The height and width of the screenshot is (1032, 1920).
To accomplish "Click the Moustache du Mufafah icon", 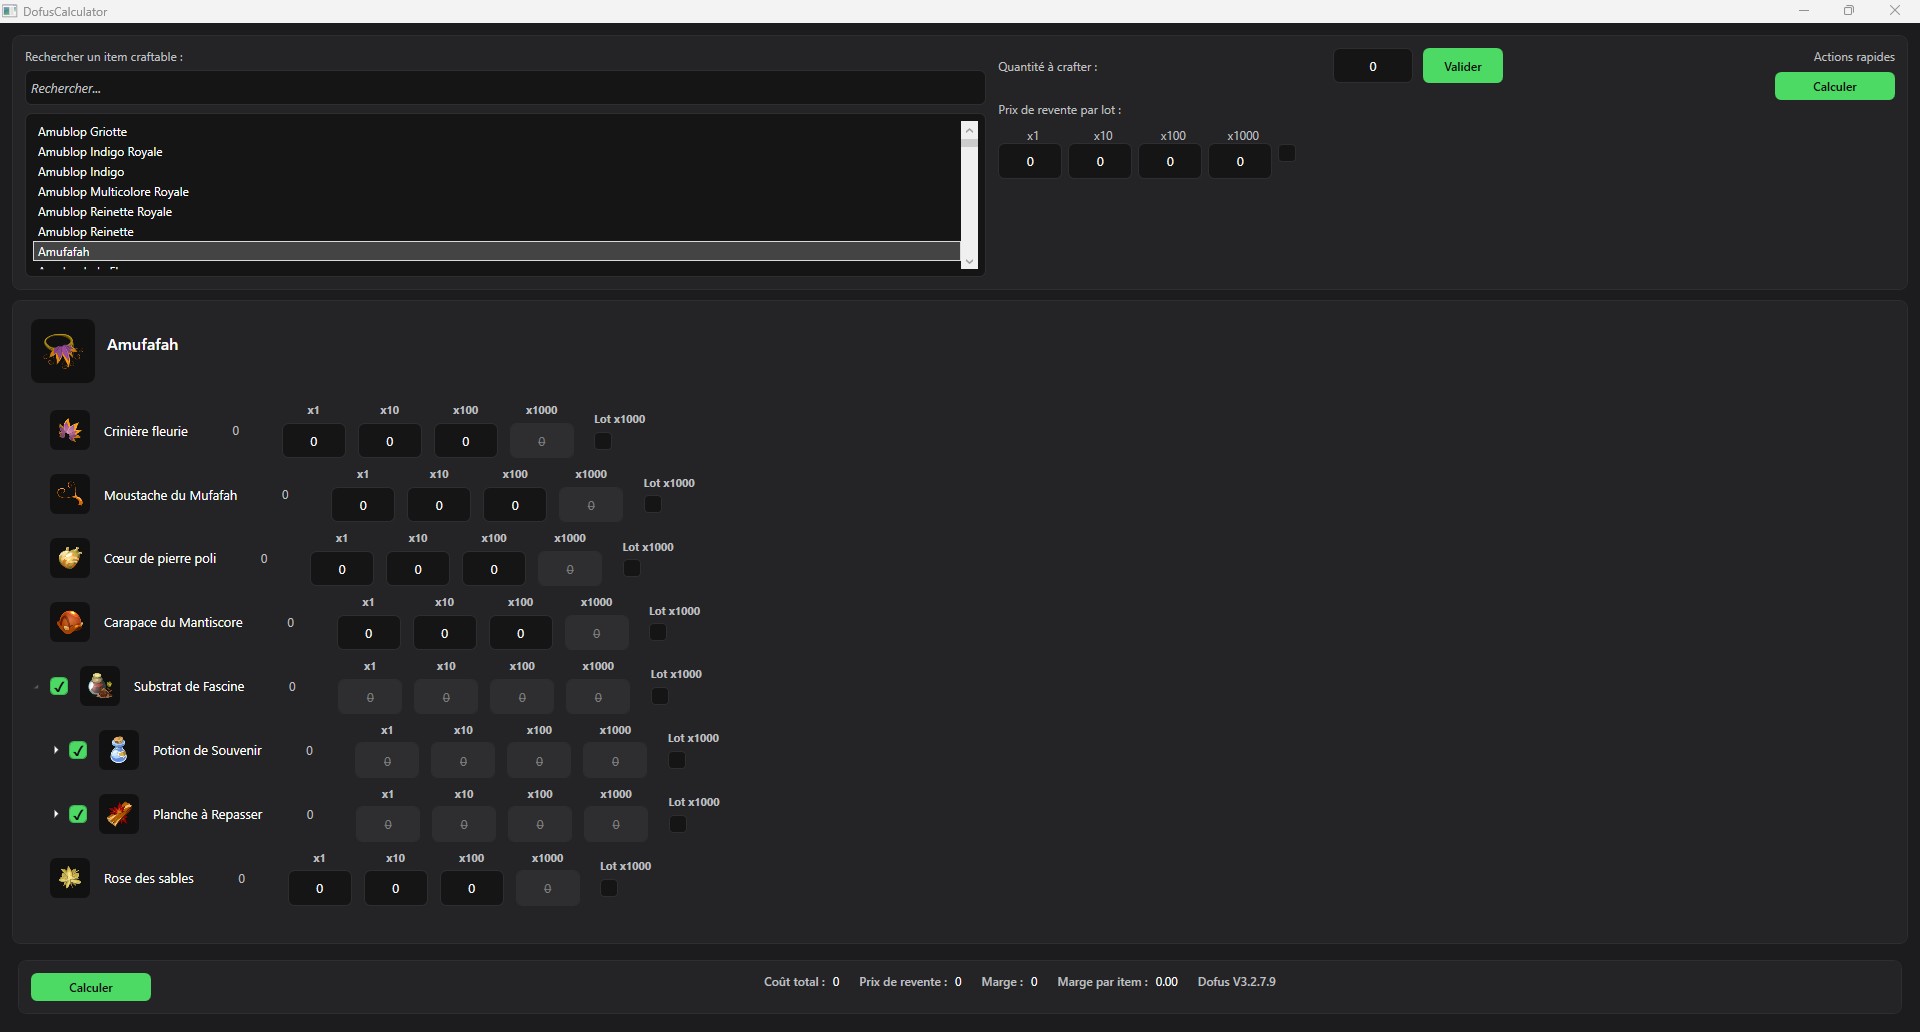I will pos(70,495).
